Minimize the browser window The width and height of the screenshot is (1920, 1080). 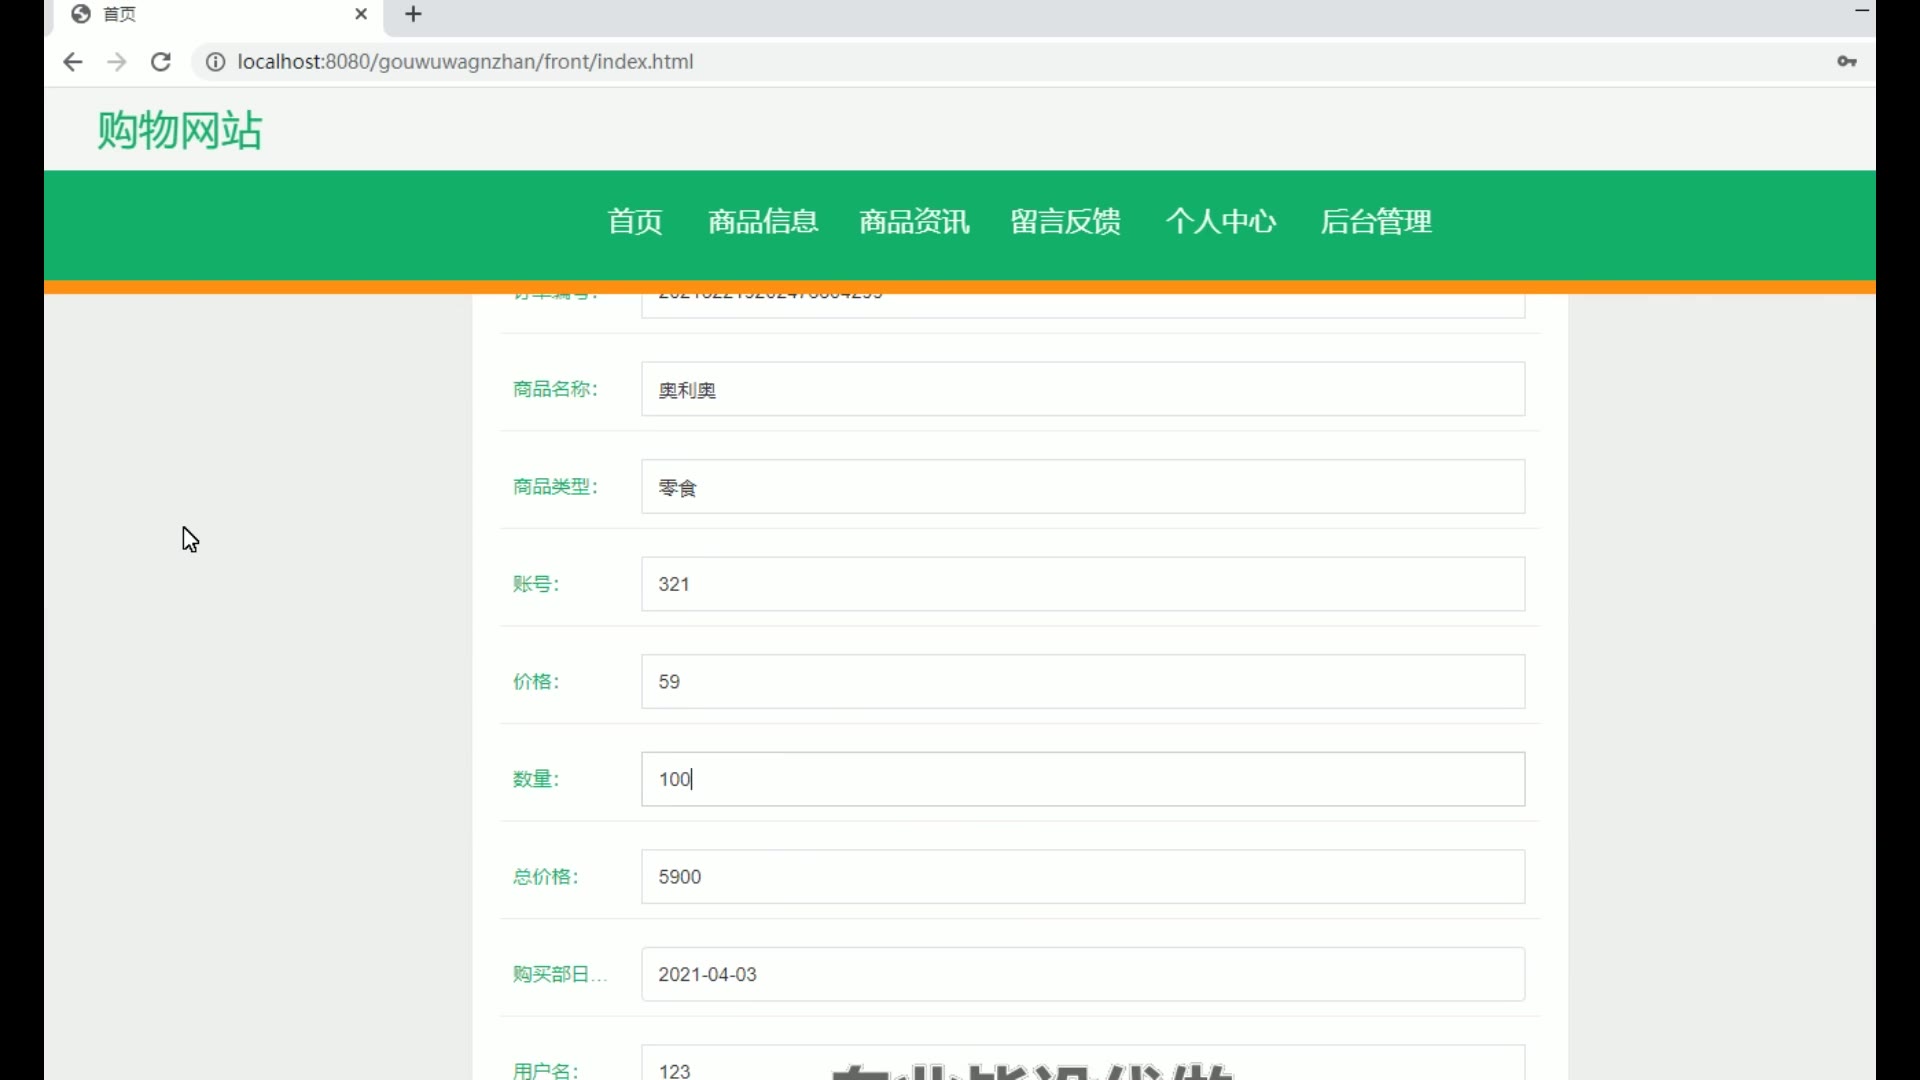pos(1862,11)
